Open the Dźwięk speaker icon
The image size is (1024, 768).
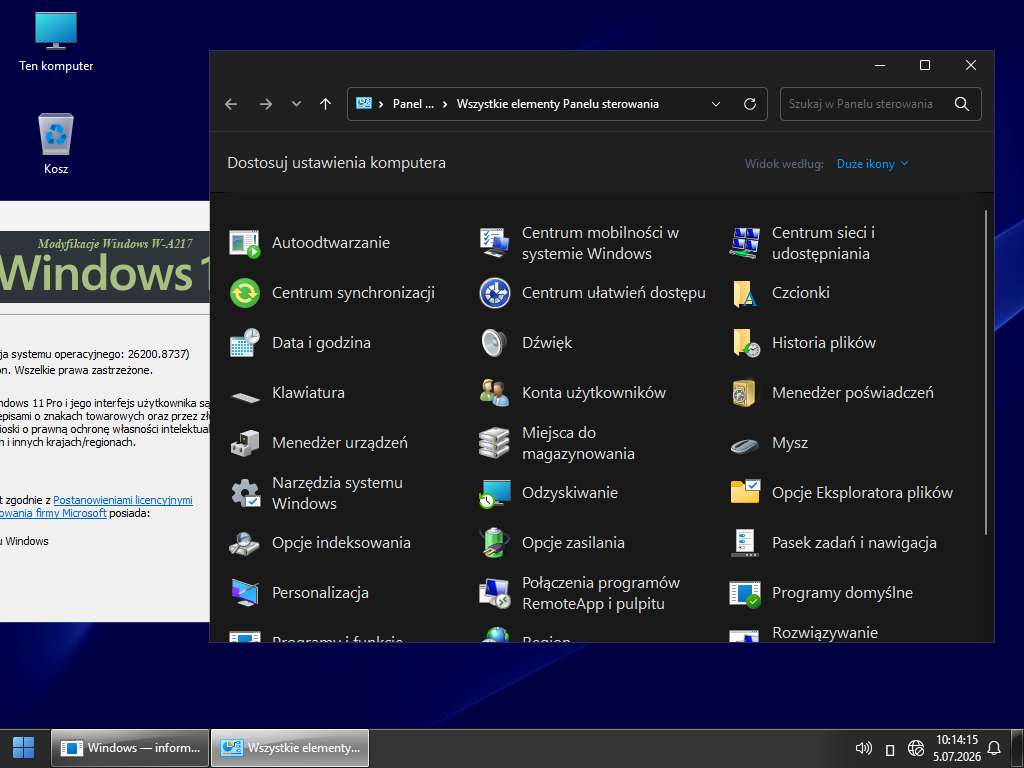(x=494, y=343)
